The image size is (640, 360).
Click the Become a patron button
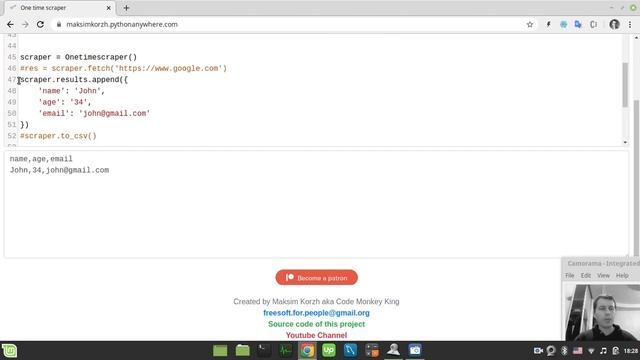pyautogui.click(x=317, y=278)
